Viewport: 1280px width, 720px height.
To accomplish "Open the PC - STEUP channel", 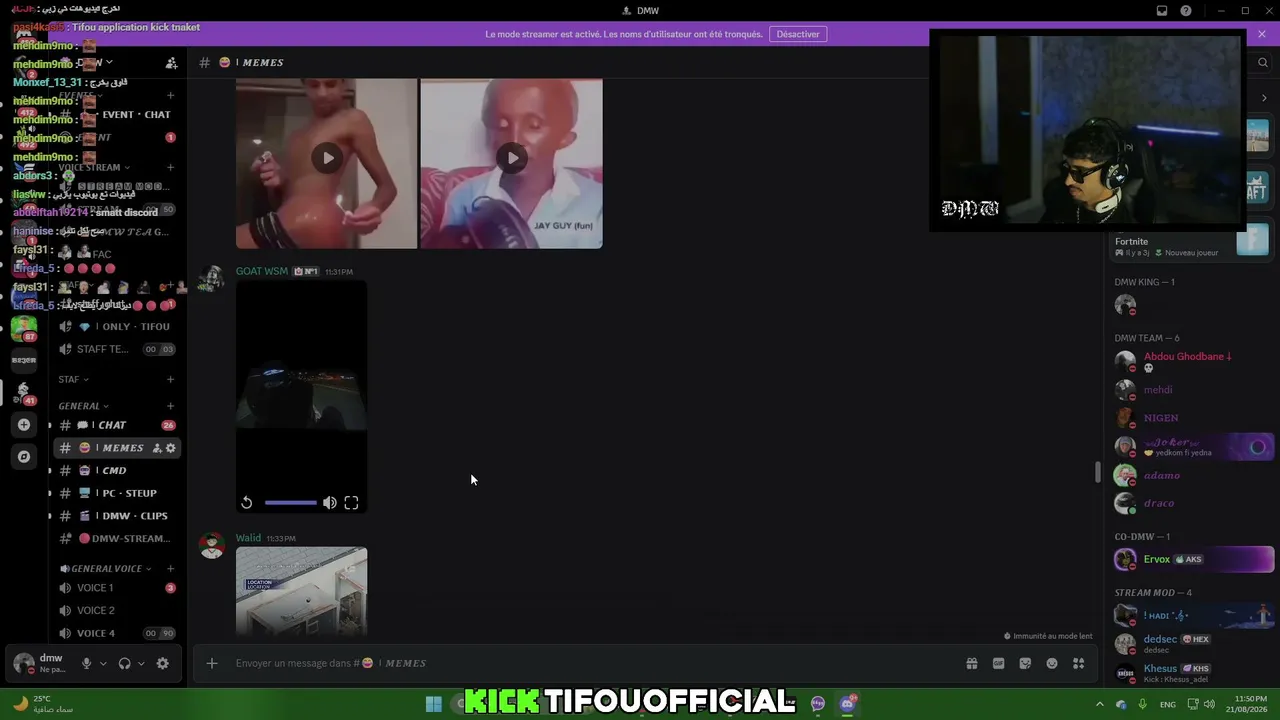I will pyautogui.click(x=115, y=493).
